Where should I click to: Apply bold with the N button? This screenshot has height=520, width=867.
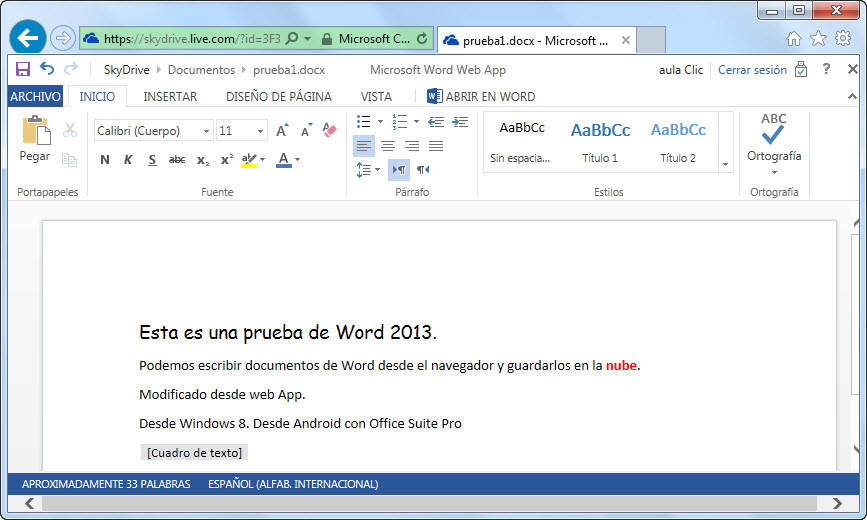pos(105,160)
